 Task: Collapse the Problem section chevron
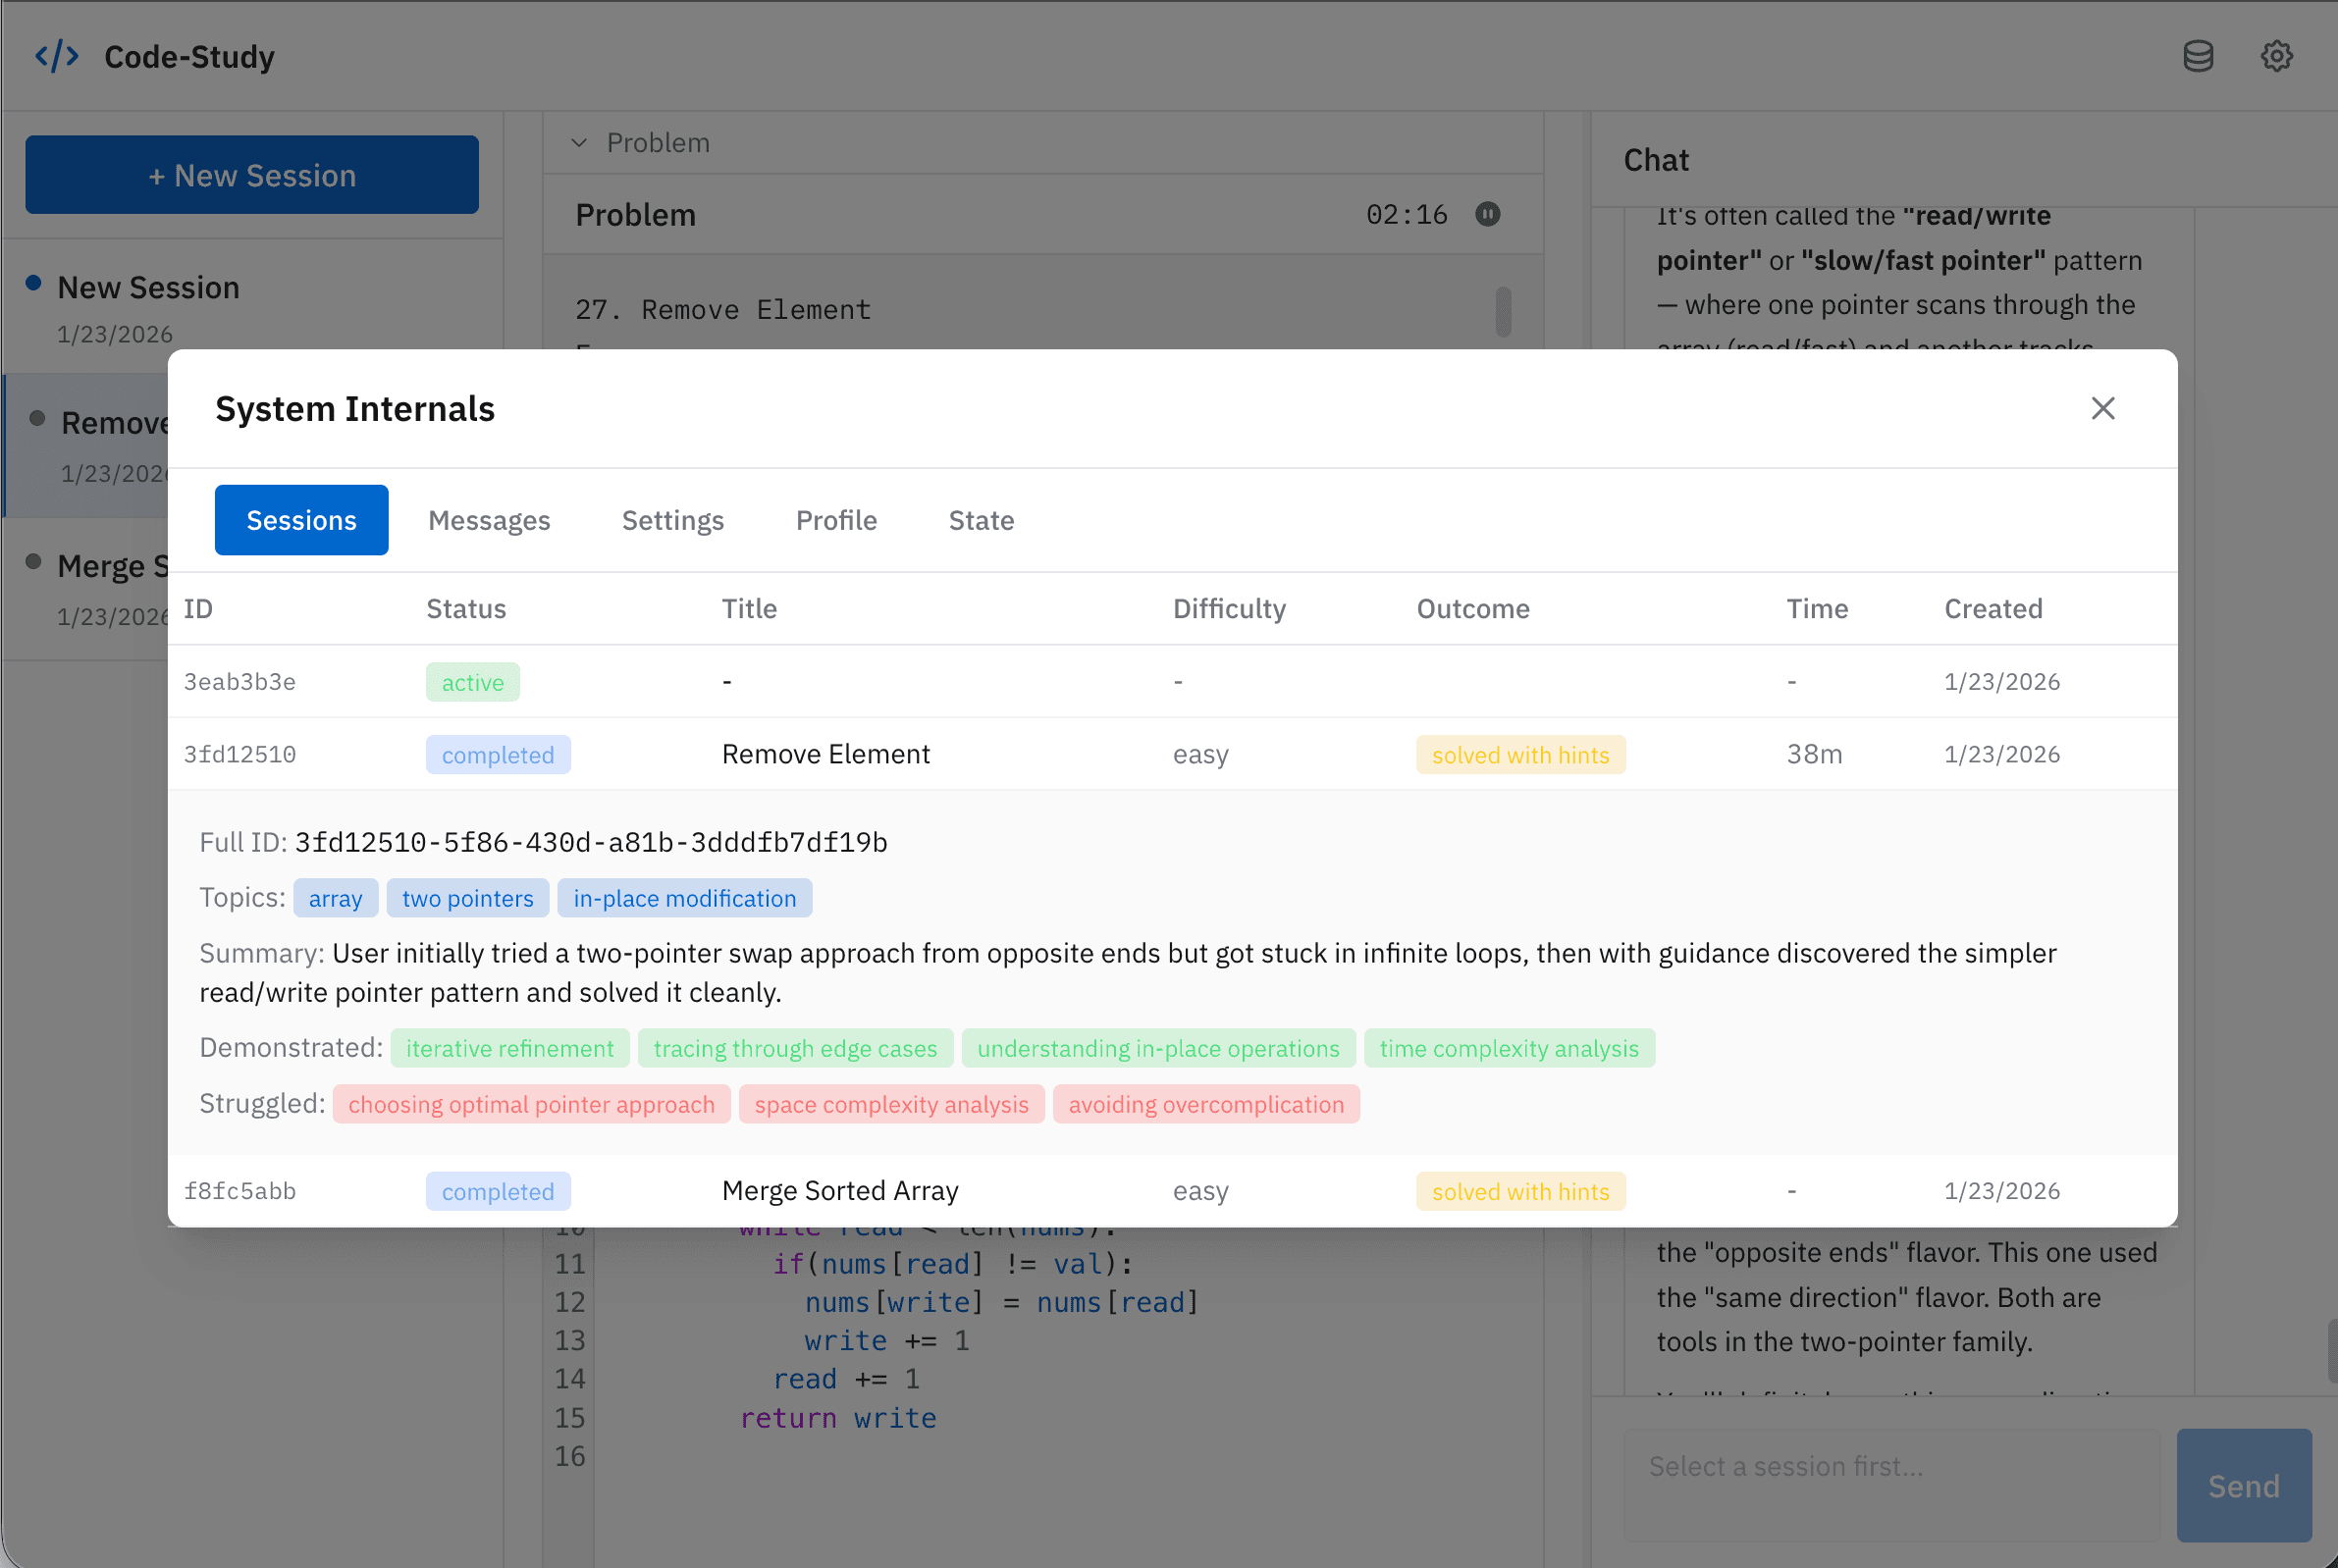[x=579, y=143]
